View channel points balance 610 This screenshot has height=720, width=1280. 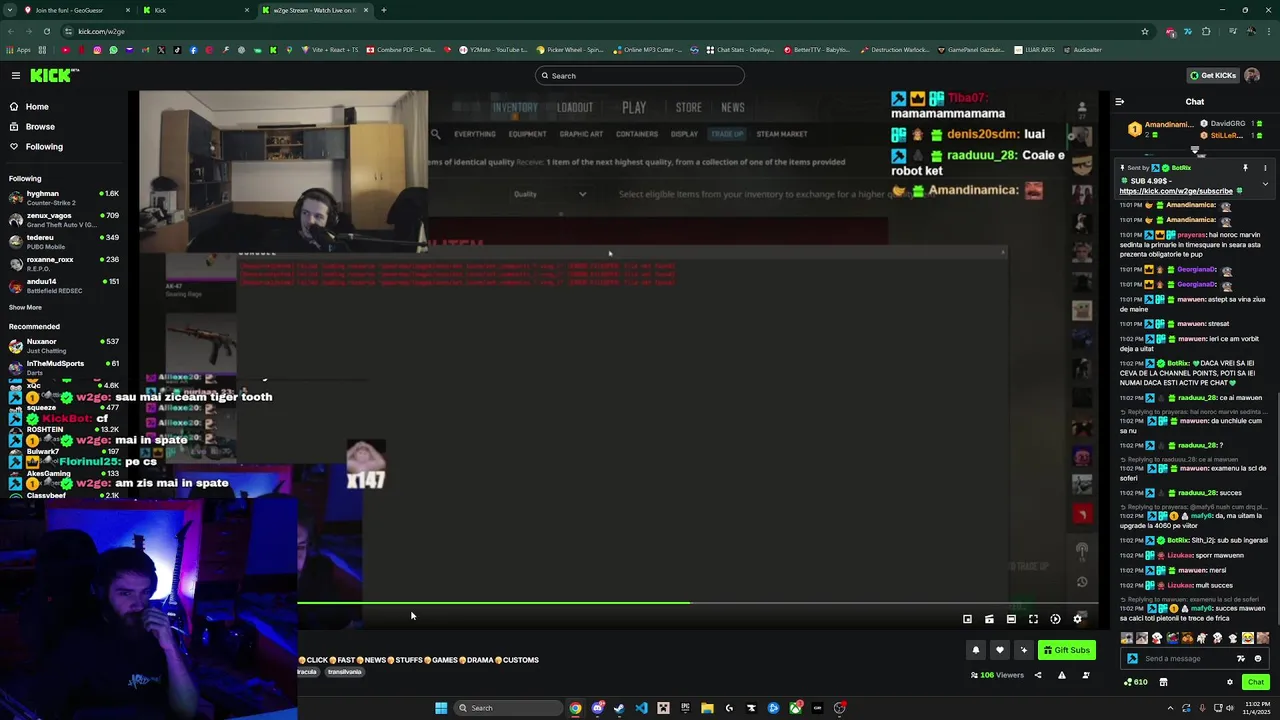pyautogui.click(x=1135, y=682)
